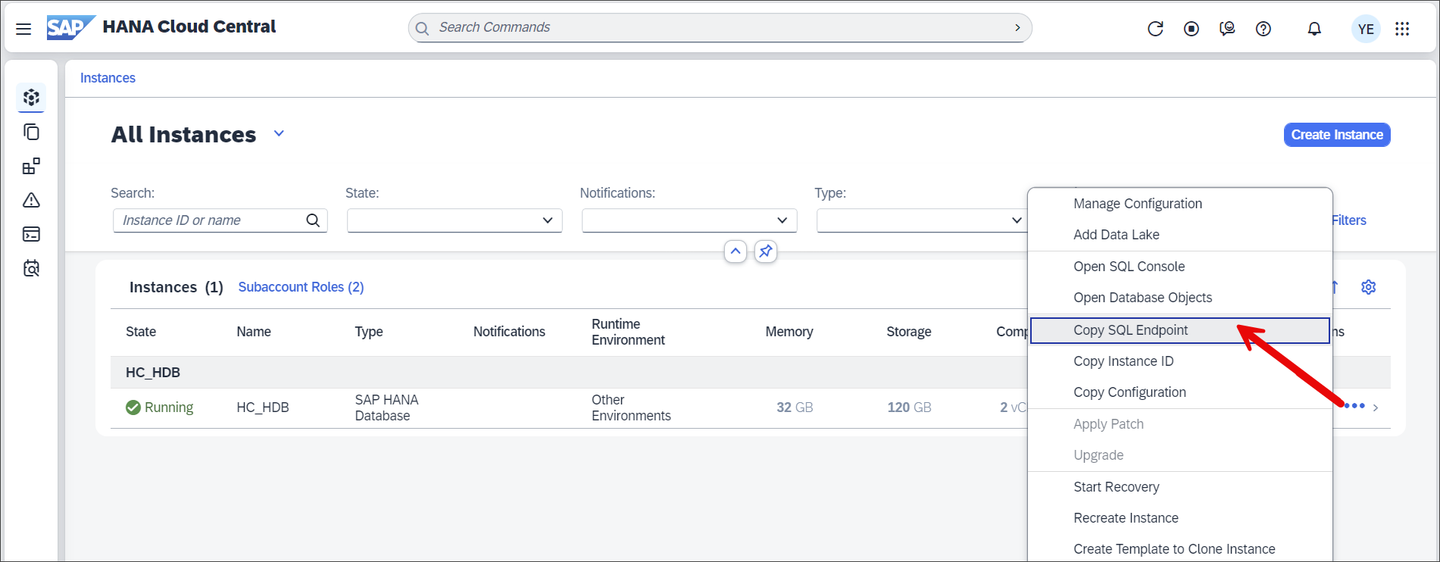Screen dimensions: 1440x562
Task: Open the alerts triangle sidebar icon
Action: click(x=31, y=200)
